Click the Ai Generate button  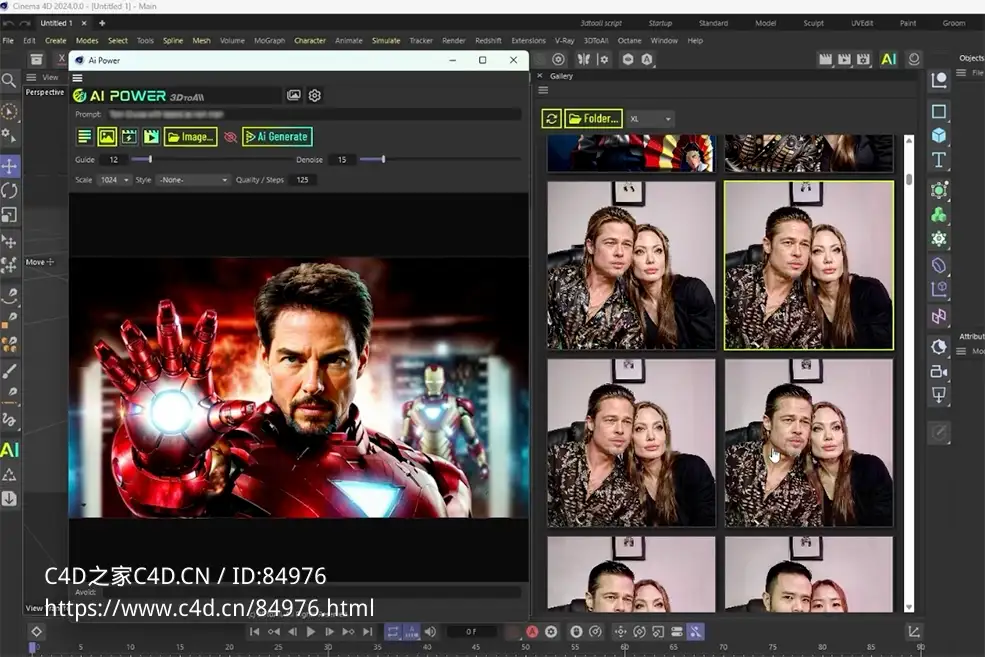coord(277,136)
